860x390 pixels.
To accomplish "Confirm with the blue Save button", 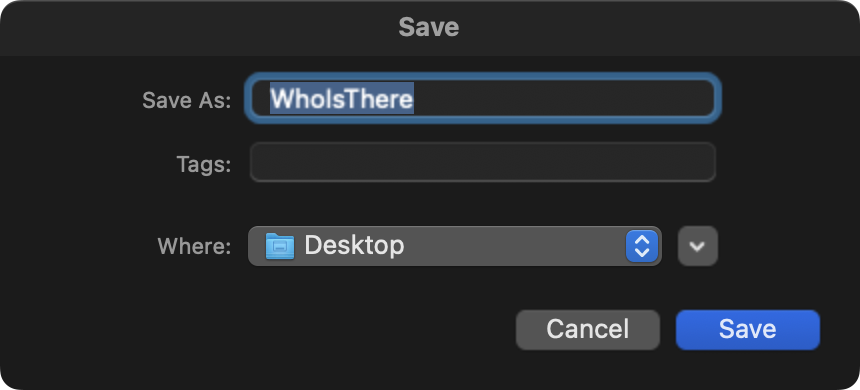I will (748, 330).
